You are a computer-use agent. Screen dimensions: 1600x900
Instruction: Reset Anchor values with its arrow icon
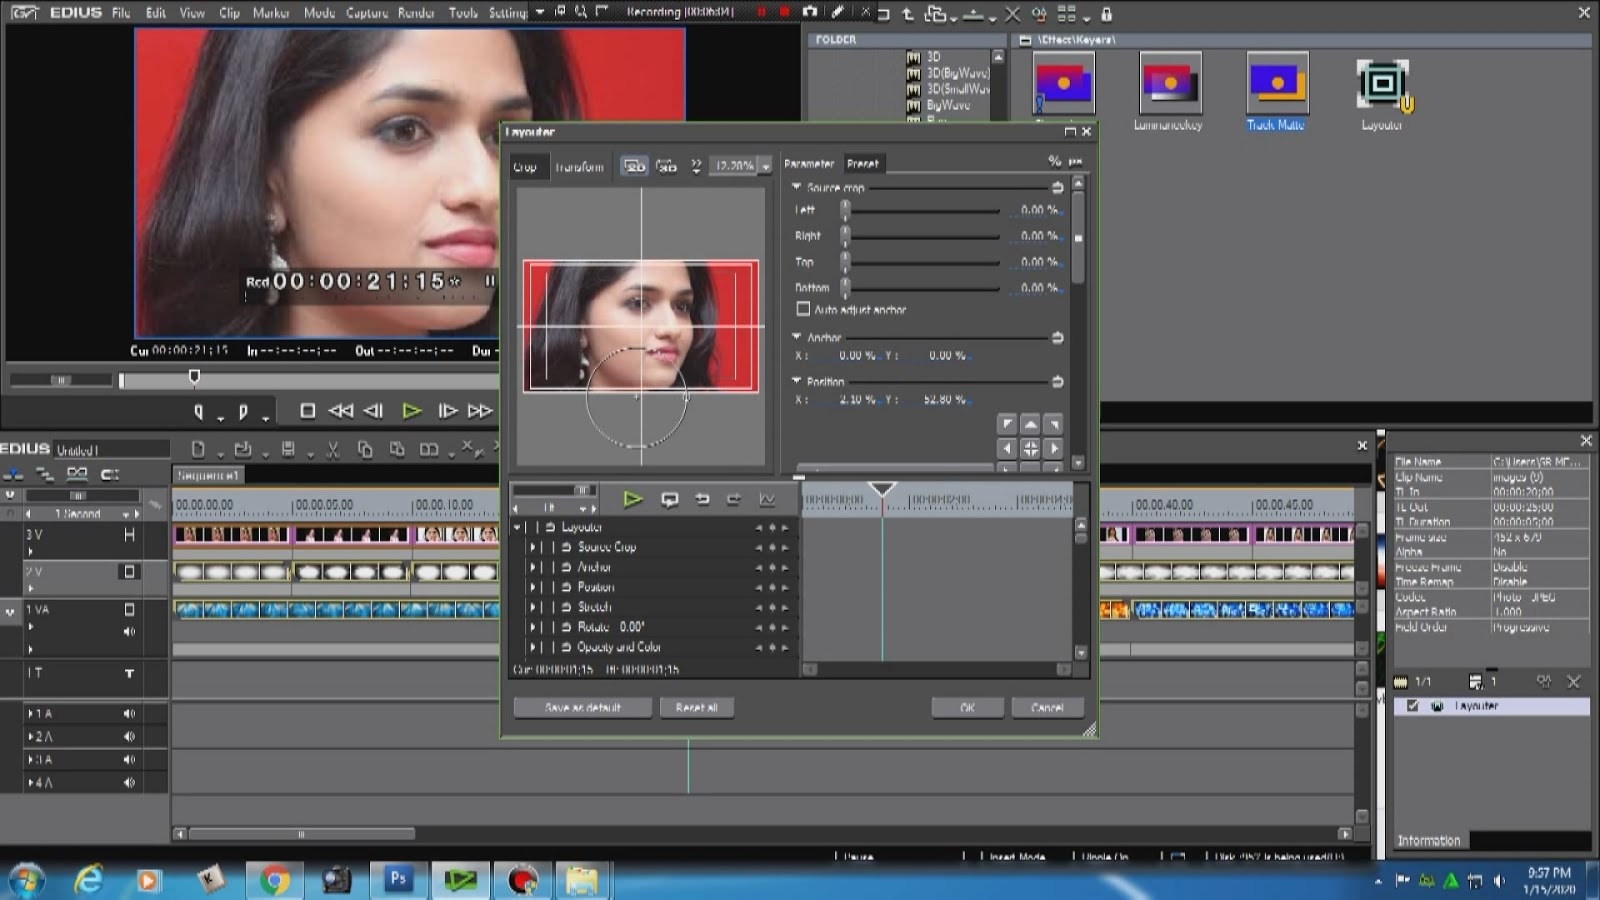1057,338
